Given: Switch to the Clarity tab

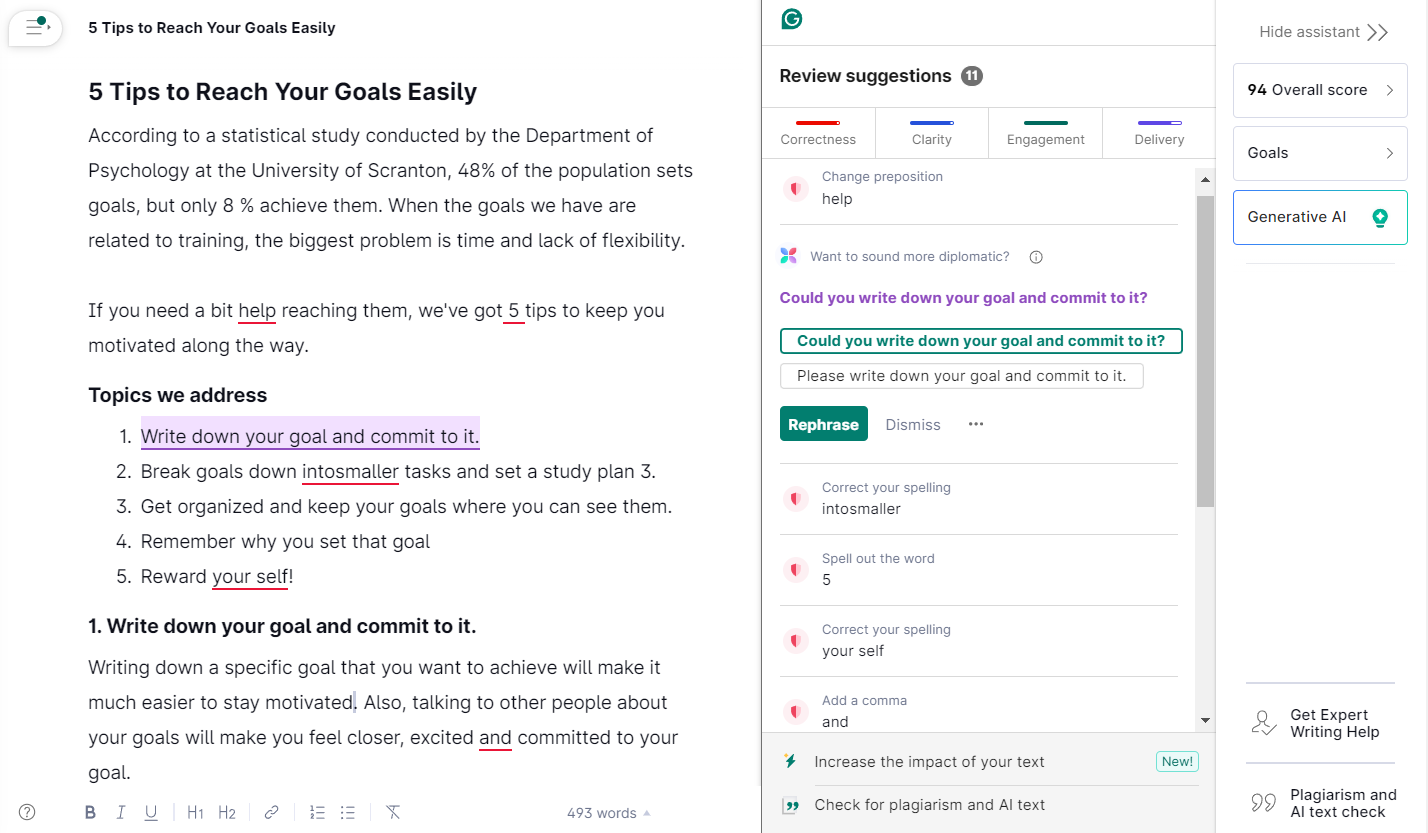Looking at the screenshot, I should point(932,133).
